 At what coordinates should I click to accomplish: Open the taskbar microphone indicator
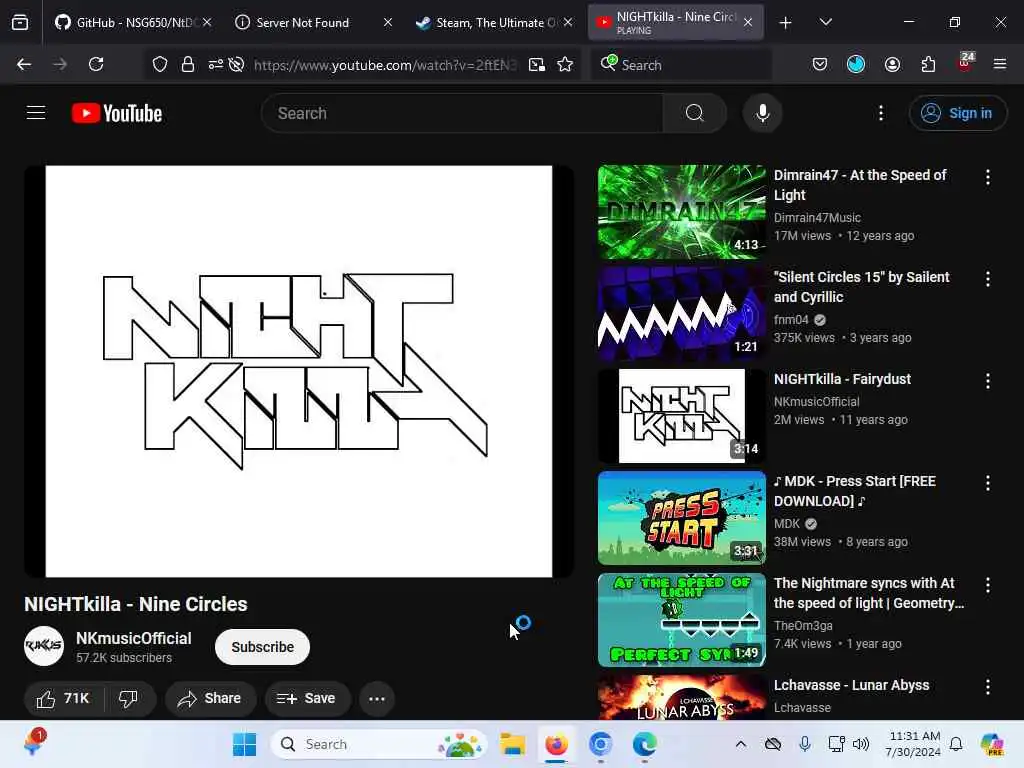pyautogui.click(x=805, y=744)
